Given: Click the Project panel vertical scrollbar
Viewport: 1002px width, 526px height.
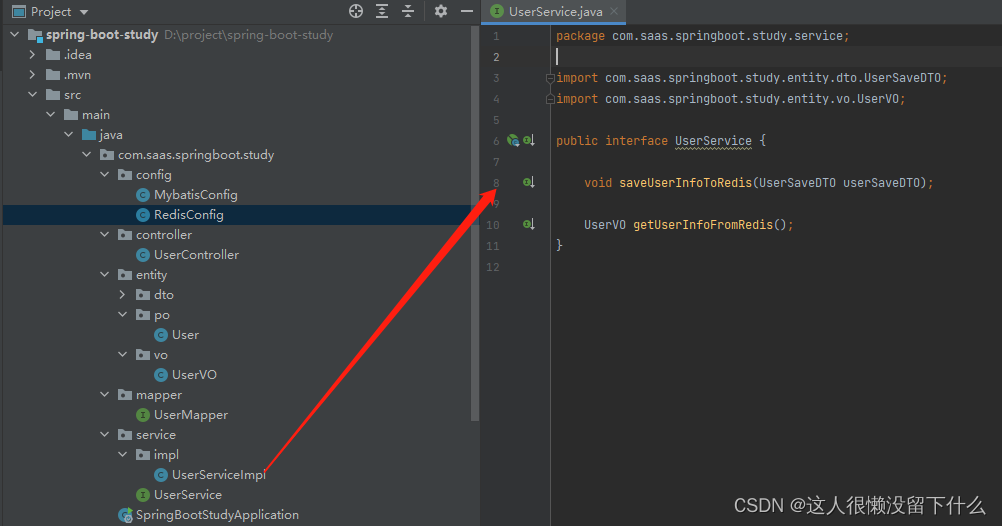Looking at the screenshot, I should [475, 224].
